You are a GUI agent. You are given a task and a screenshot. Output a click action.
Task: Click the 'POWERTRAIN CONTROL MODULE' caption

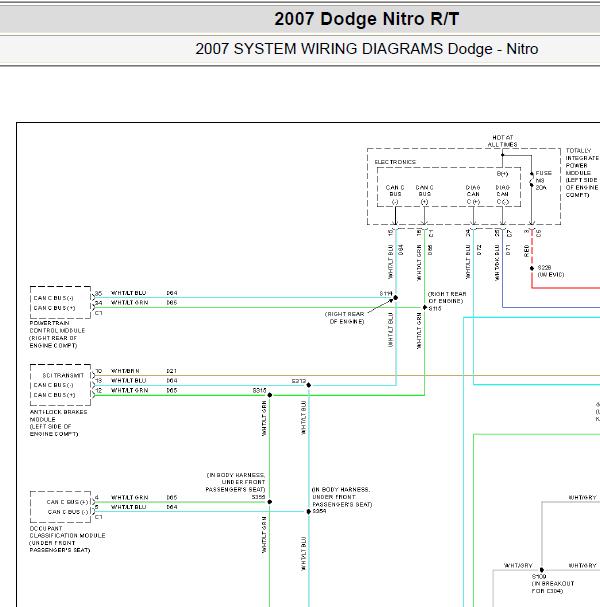[57, 334]
